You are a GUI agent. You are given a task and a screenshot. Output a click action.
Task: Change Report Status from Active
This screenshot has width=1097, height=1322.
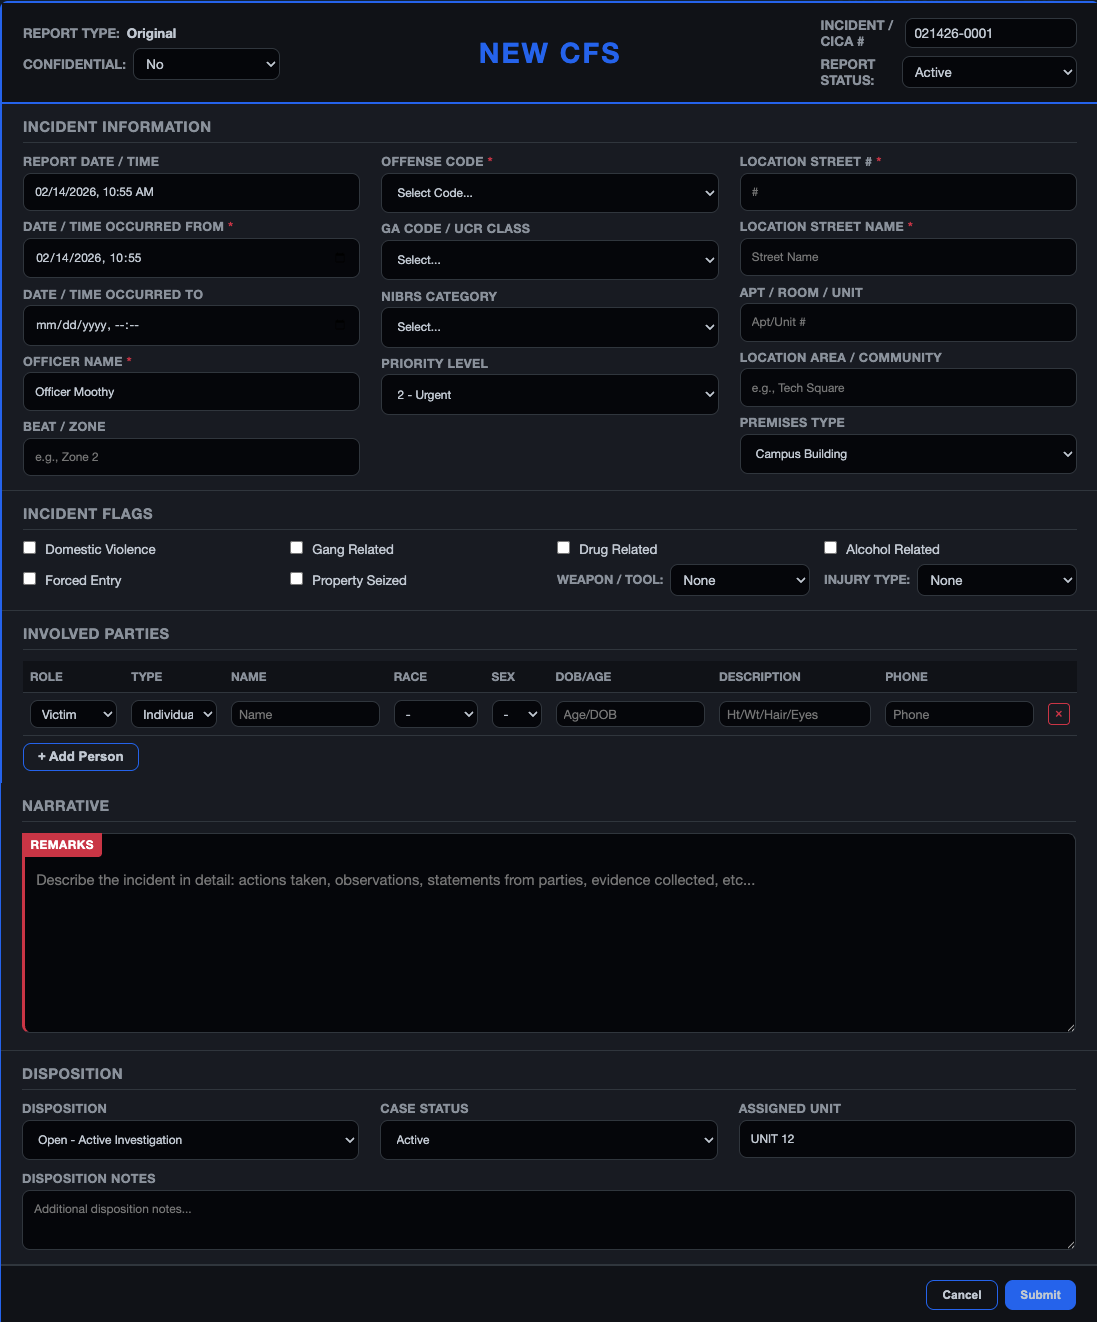coord(988,71)
